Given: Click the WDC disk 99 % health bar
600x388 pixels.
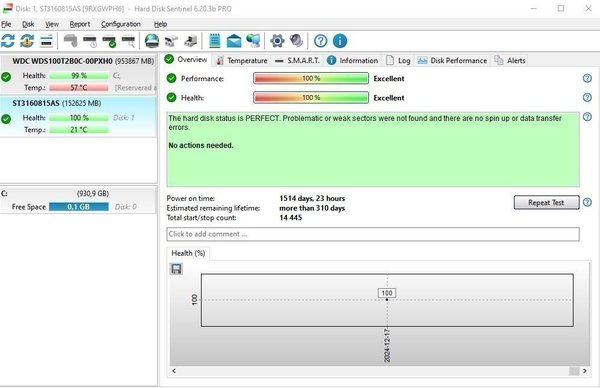Looking at the screenshot, I should coord(79,76).
